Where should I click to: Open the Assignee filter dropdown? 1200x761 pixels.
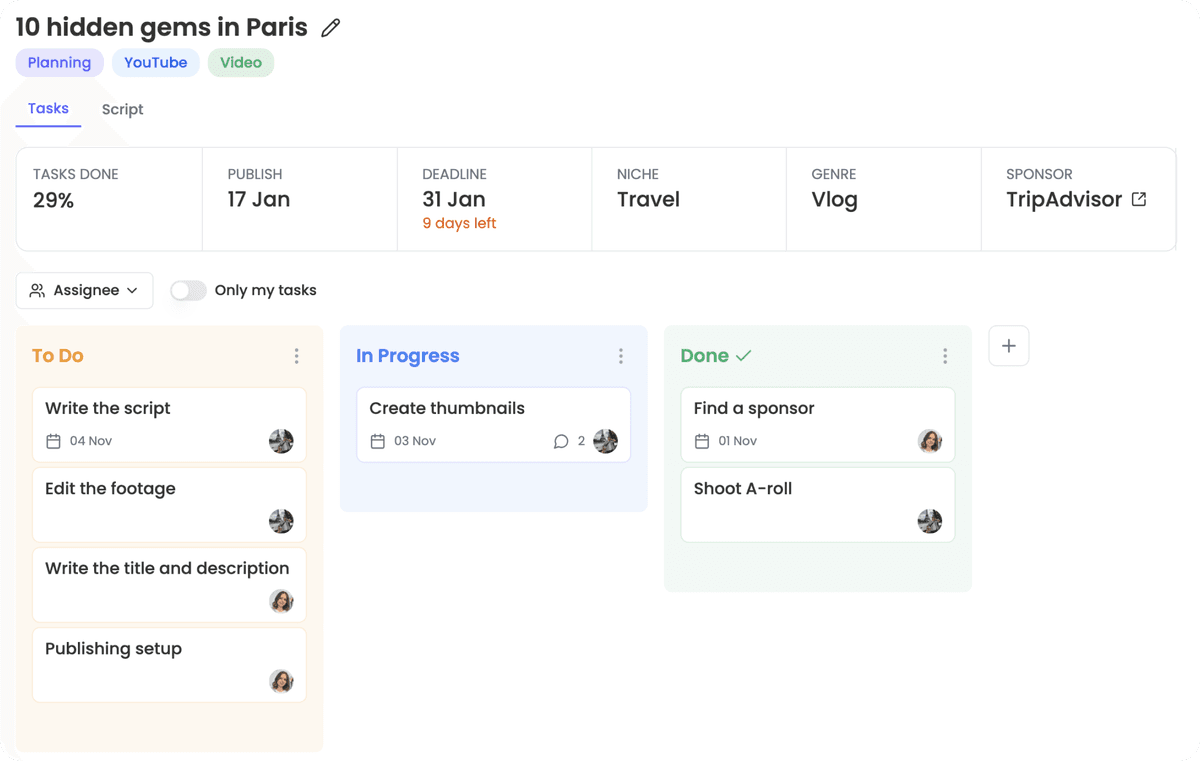[x=85, y=290]
